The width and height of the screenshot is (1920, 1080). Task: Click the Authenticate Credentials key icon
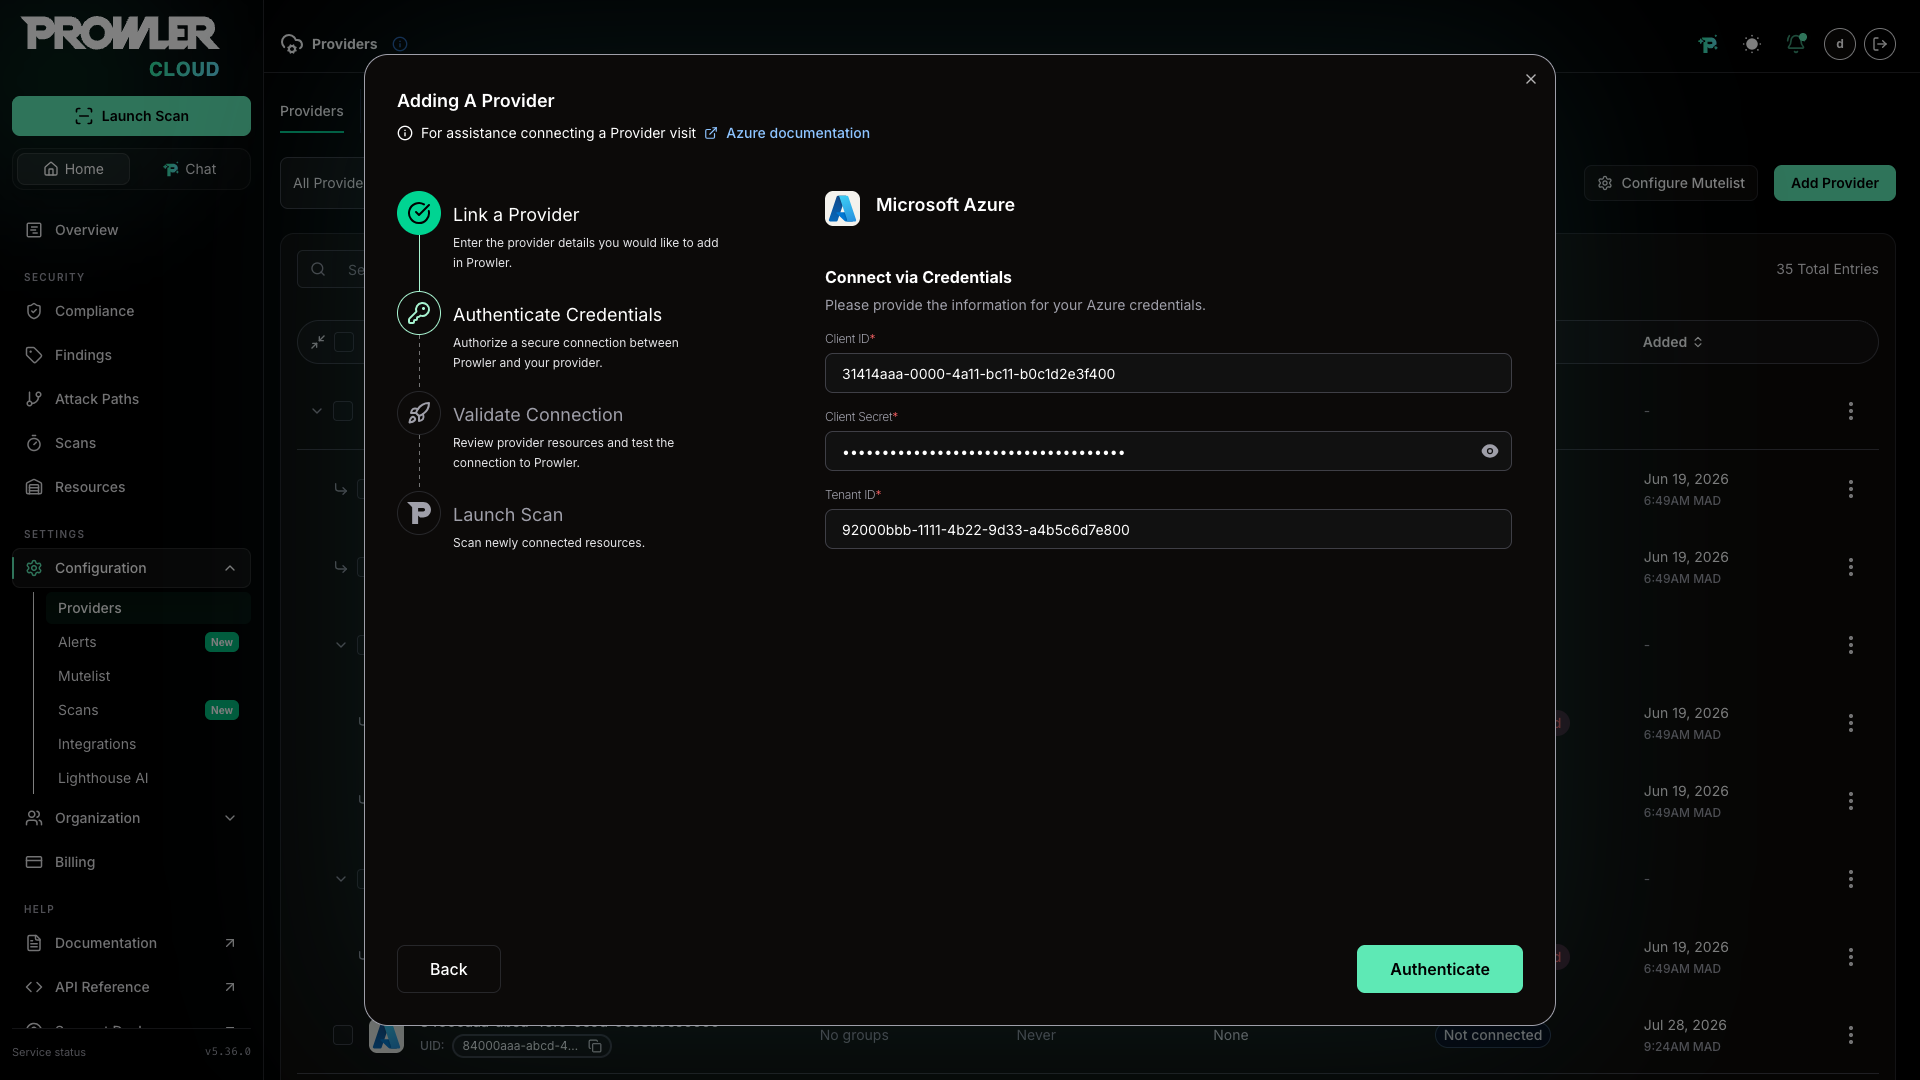click(419, 313)
